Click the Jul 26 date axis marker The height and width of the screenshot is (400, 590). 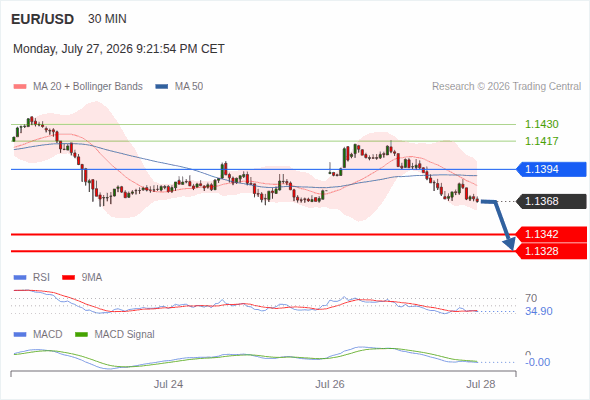(x=330, y=384)
